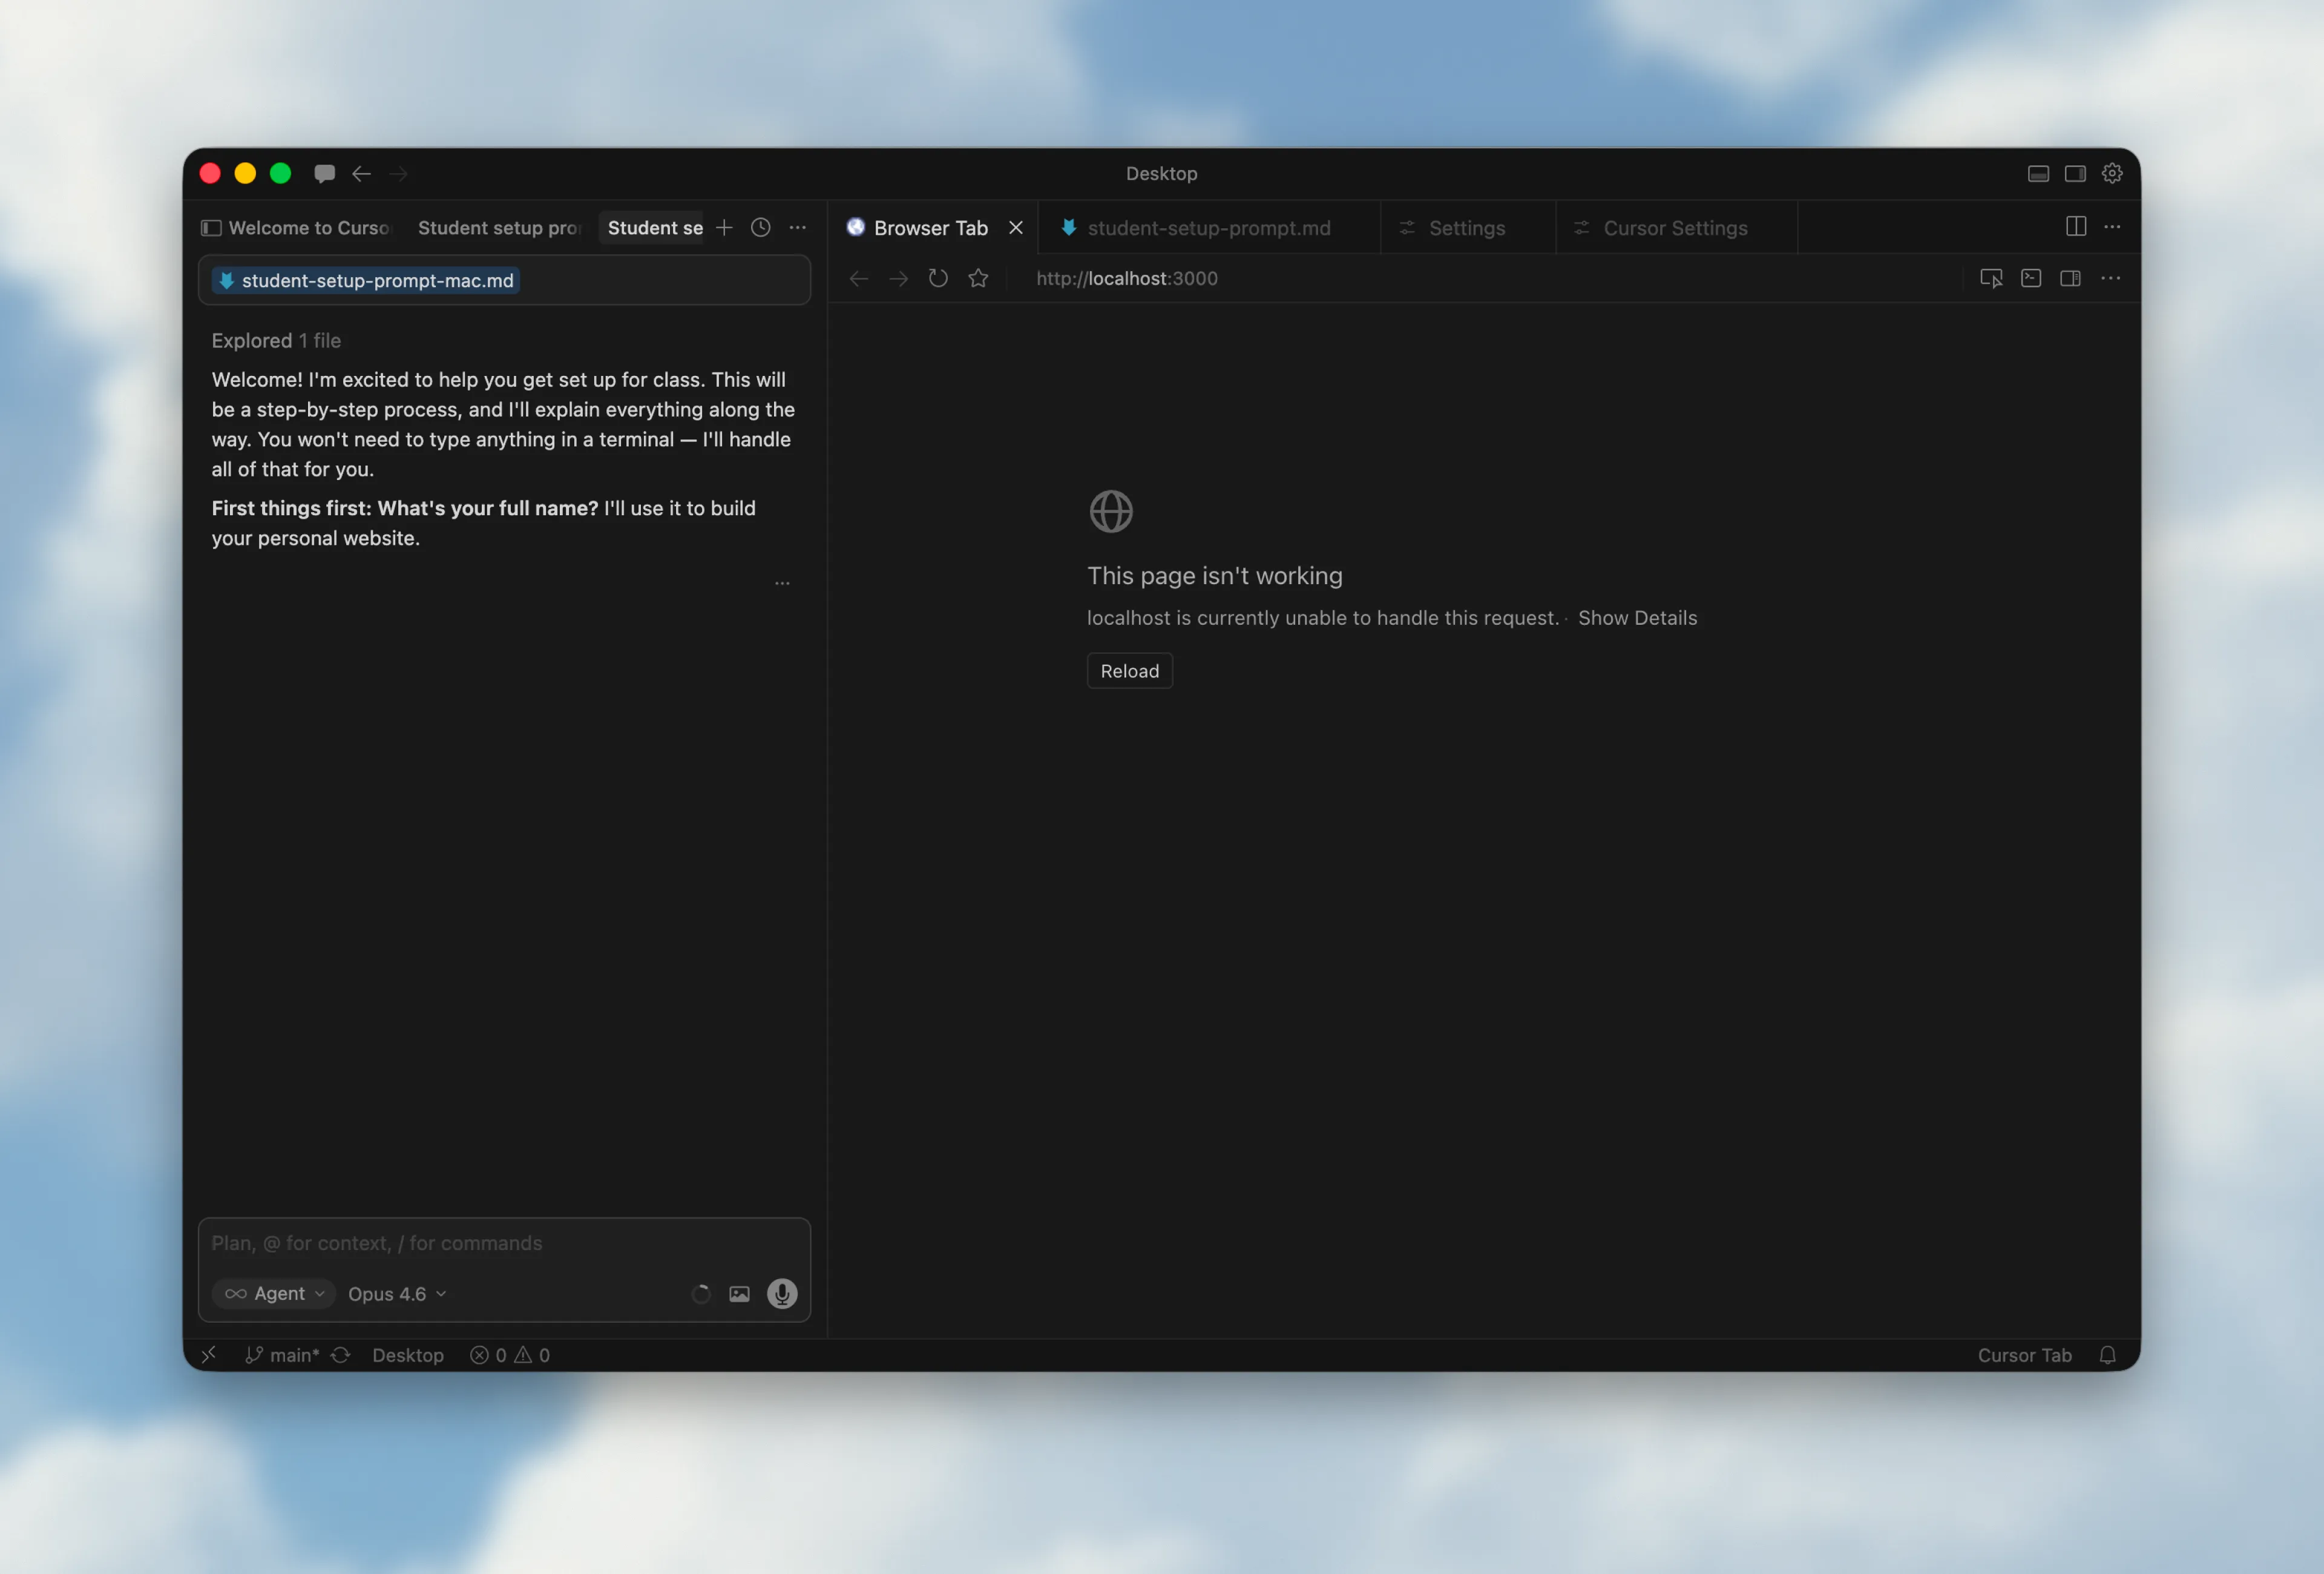Open browser console/devtools icon
Screen dimensions: 2324x1574
click(x=2031, y=279)
